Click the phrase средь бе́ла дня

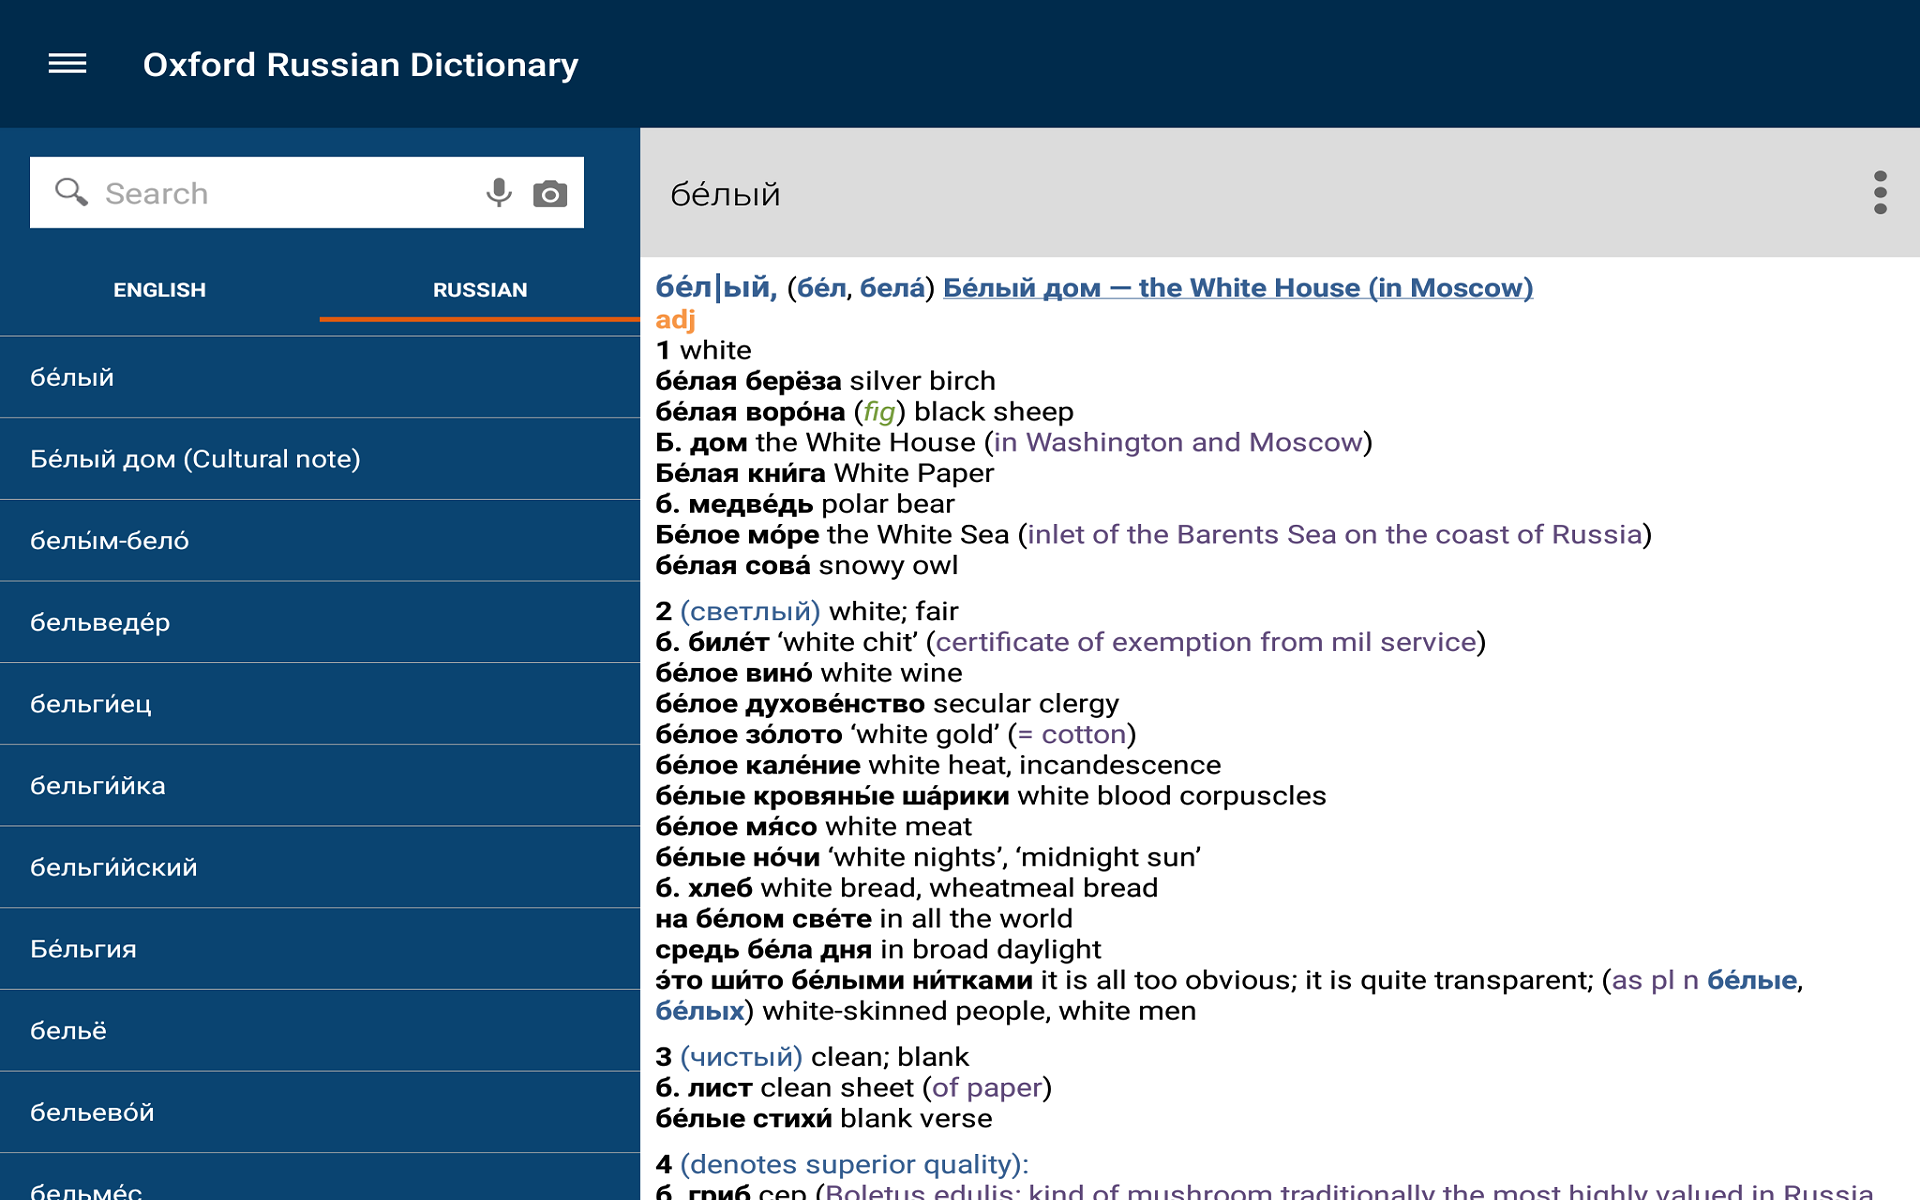[763, 950]
